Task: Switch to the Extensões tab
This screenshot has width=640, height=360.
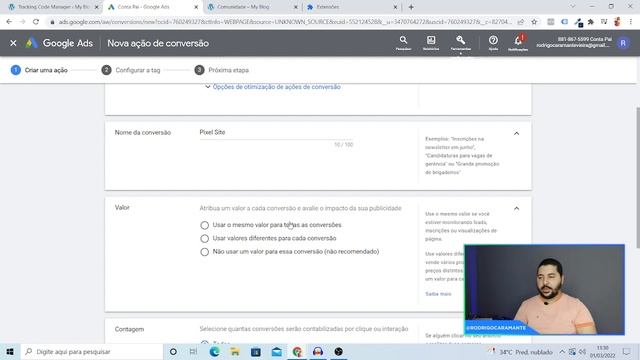Action: [x=351, y=7]
